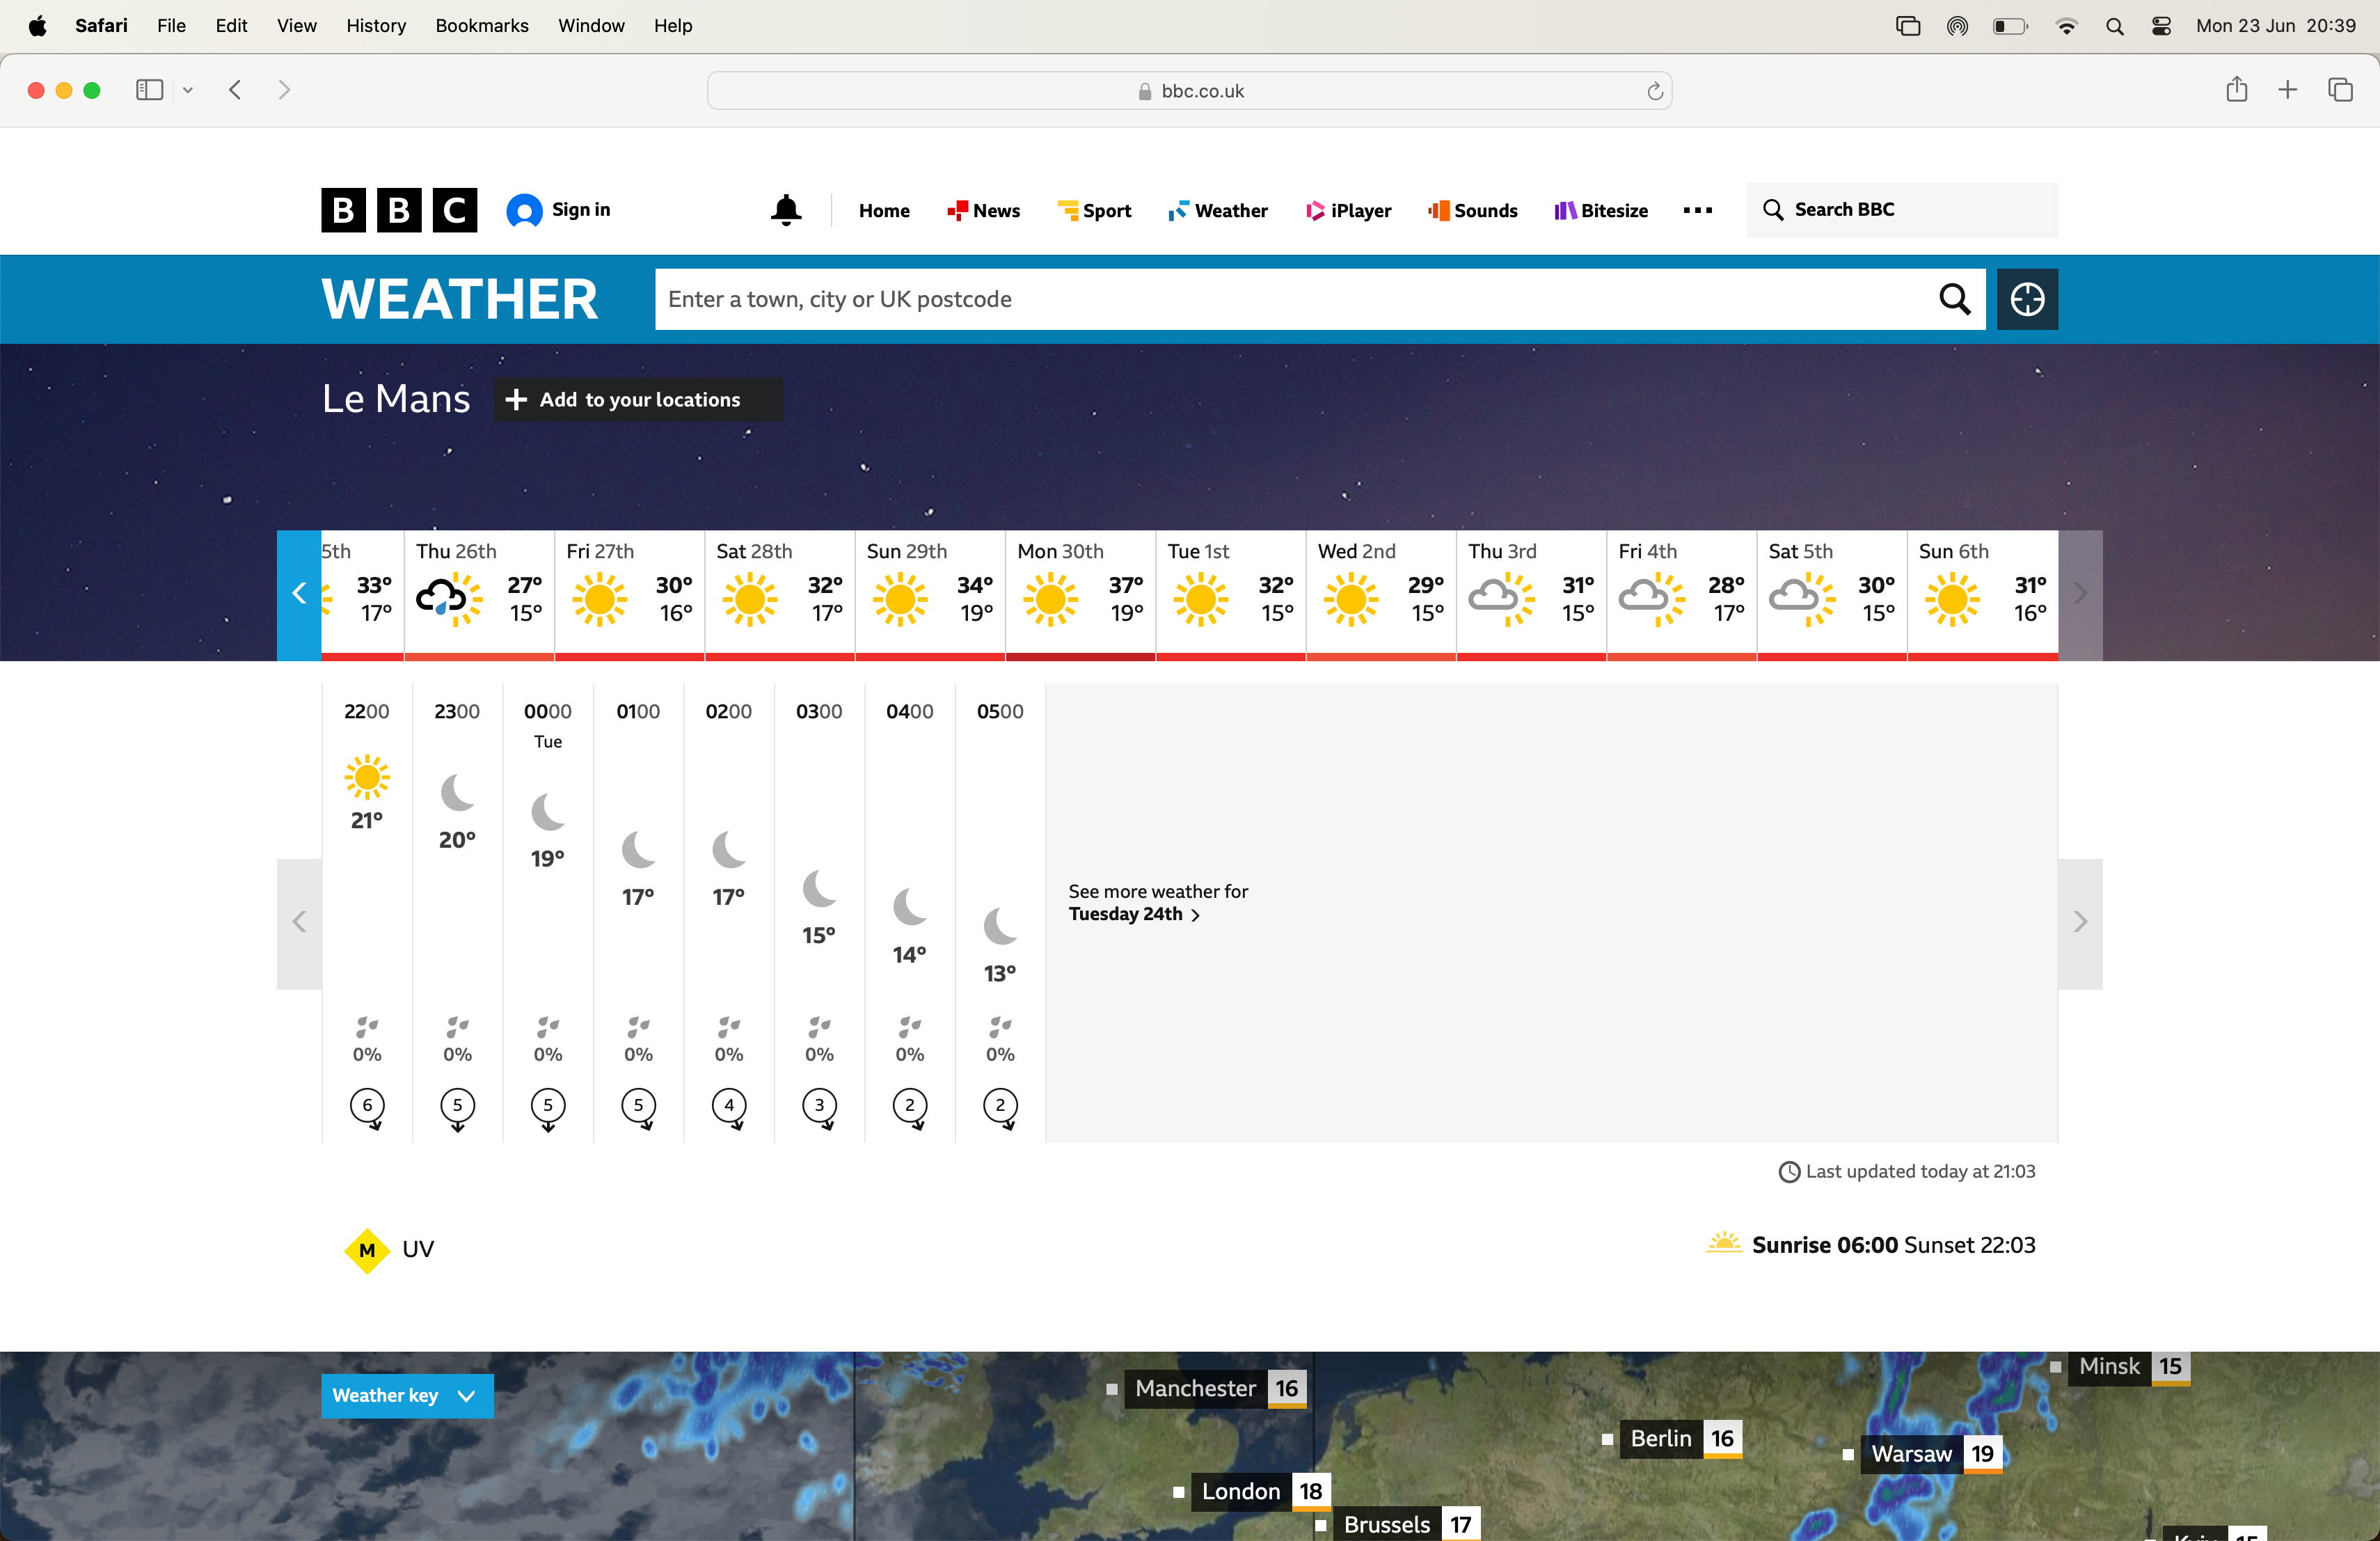The height and width of the screenshot is (1541, 2380).
Task: Show Safari tab overview icon
Action: pos(2340,90)
